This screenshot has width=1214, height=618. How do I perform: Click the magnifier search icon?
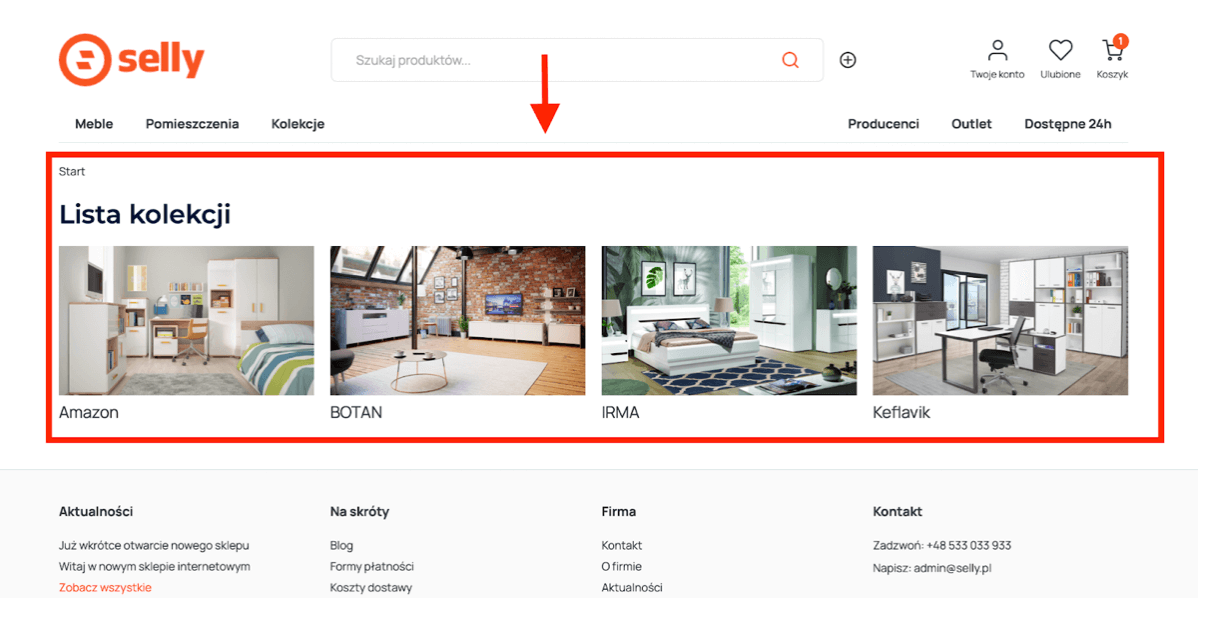coord(790,60)
